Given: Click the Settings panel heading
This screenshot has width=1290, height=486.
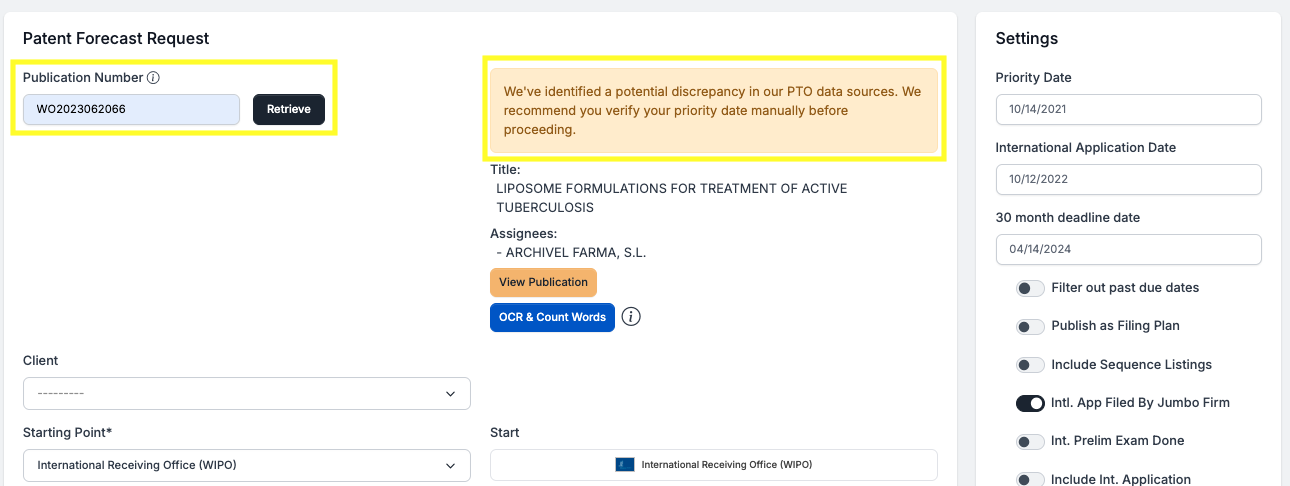Looking at the screenshot, I should coord(1027,38).
